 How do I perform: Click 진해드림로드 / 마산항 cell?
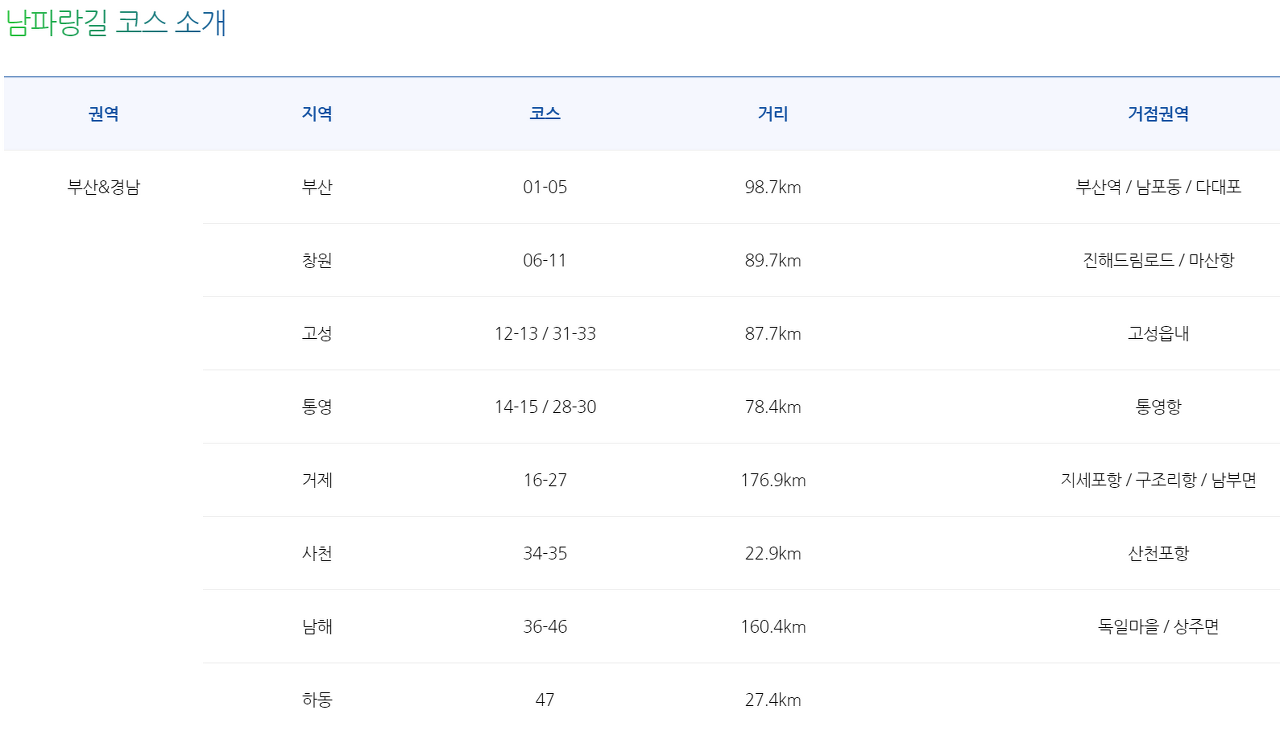(1158, 260)
